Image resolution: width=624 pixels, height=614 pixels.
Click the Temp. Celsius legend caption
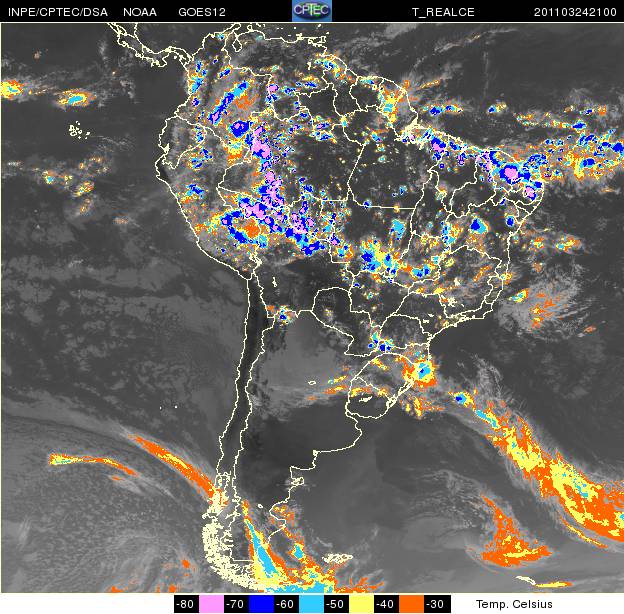514,604
